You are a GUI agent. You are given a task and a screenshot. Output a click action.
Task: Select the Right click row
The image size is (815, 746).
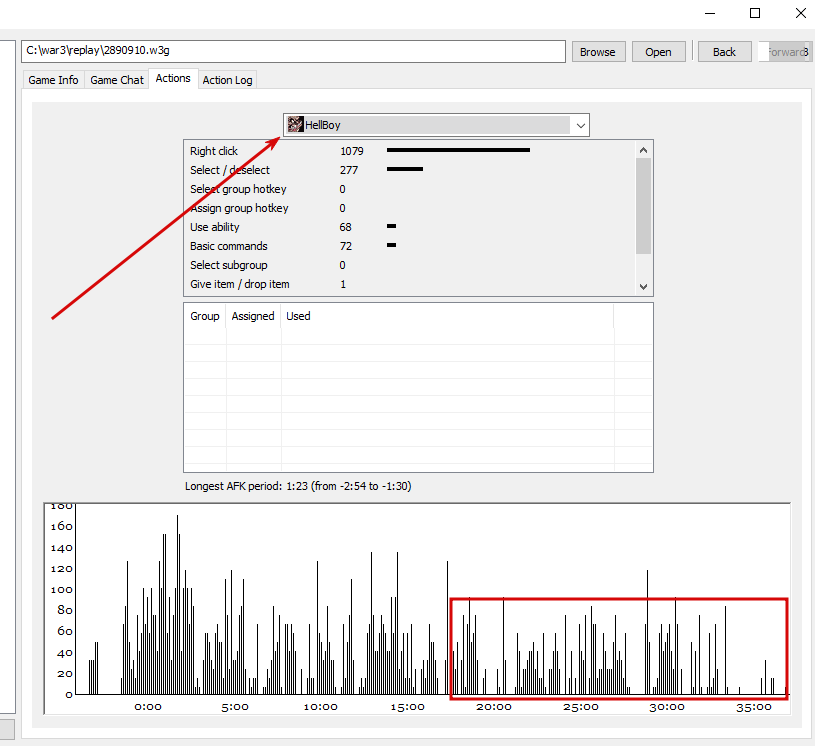[410, 151]
